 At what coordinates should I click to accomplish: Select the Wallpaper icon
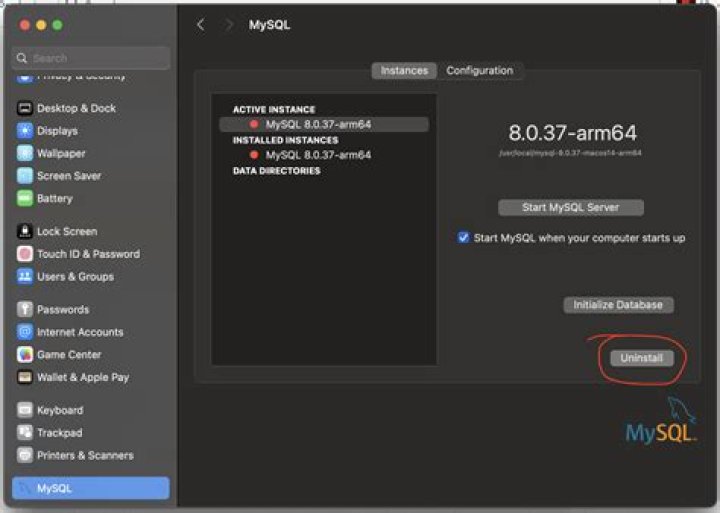(25, 153)
